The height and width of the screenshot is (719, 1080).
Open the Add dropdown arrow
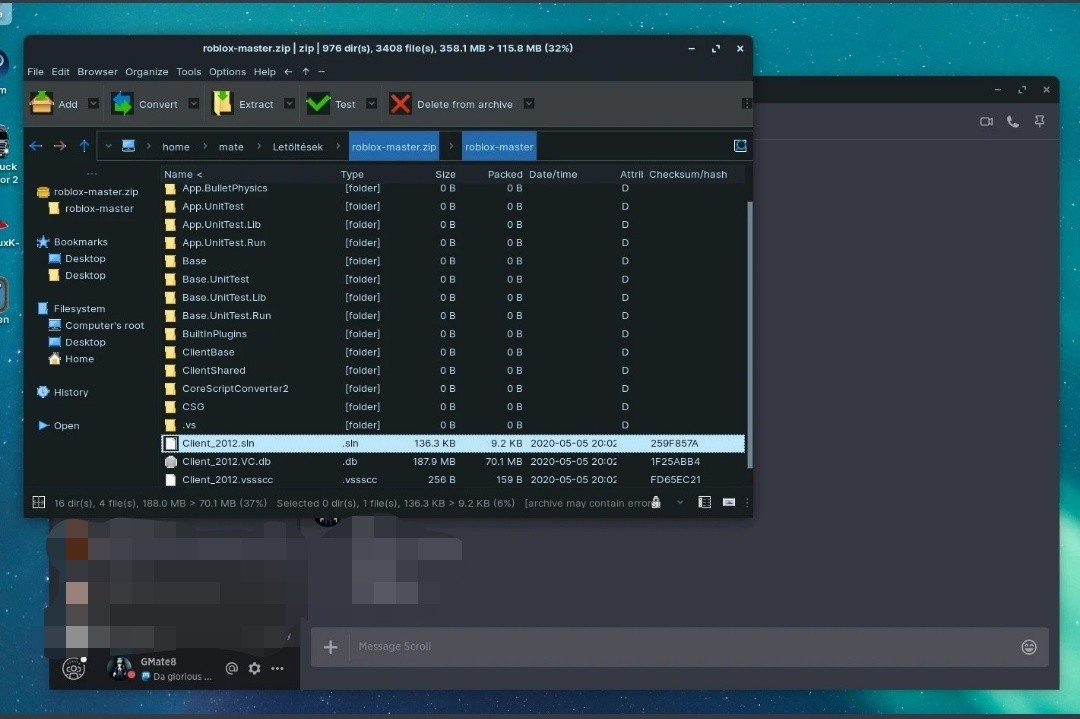pos(94,103)
